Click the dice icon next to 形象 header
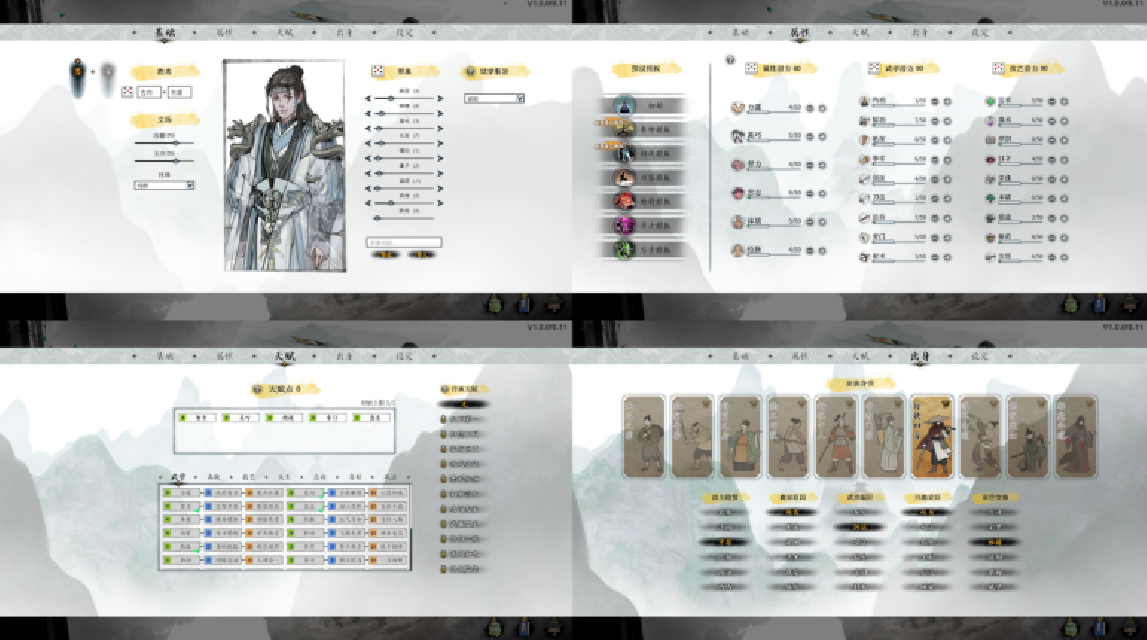This screenshot has width=1147, height=640. click(x=378, y=71)
